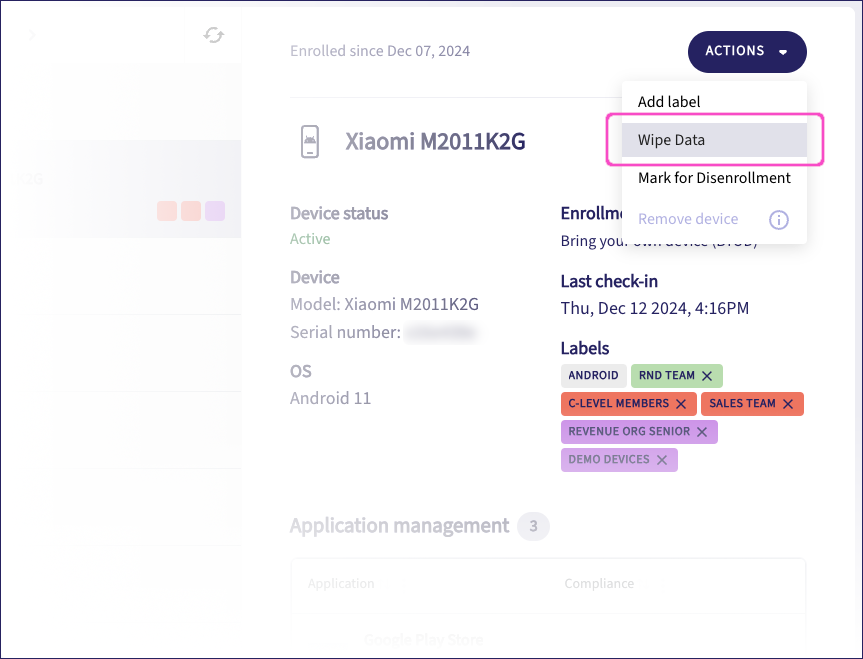Click the purple label swatch in list
The image size is (863, 659).
click(215, 211)
